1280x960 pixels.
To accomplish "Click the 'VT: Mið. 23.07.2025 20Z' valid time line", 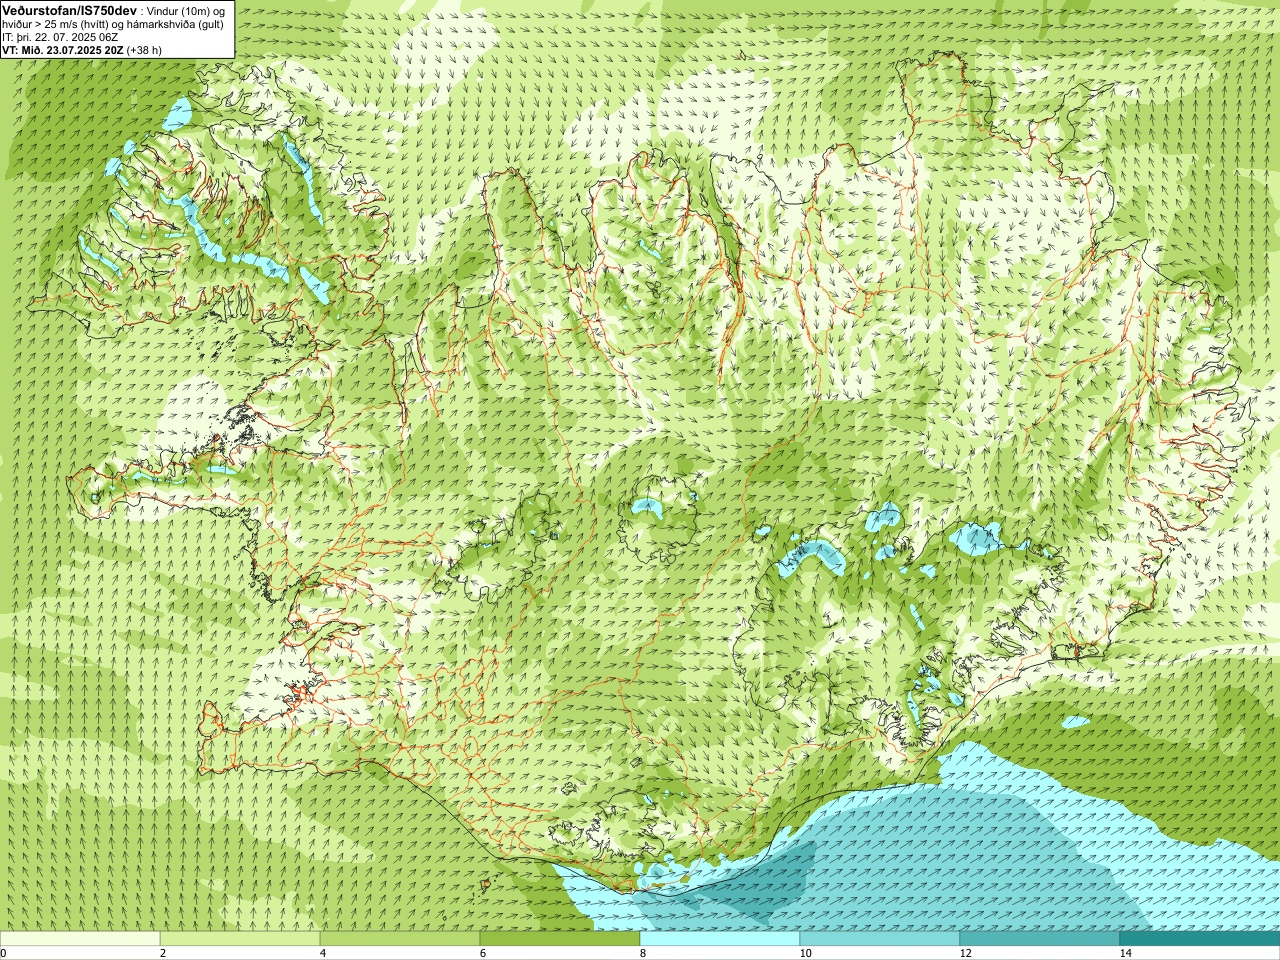I will [x=64, y=49].
